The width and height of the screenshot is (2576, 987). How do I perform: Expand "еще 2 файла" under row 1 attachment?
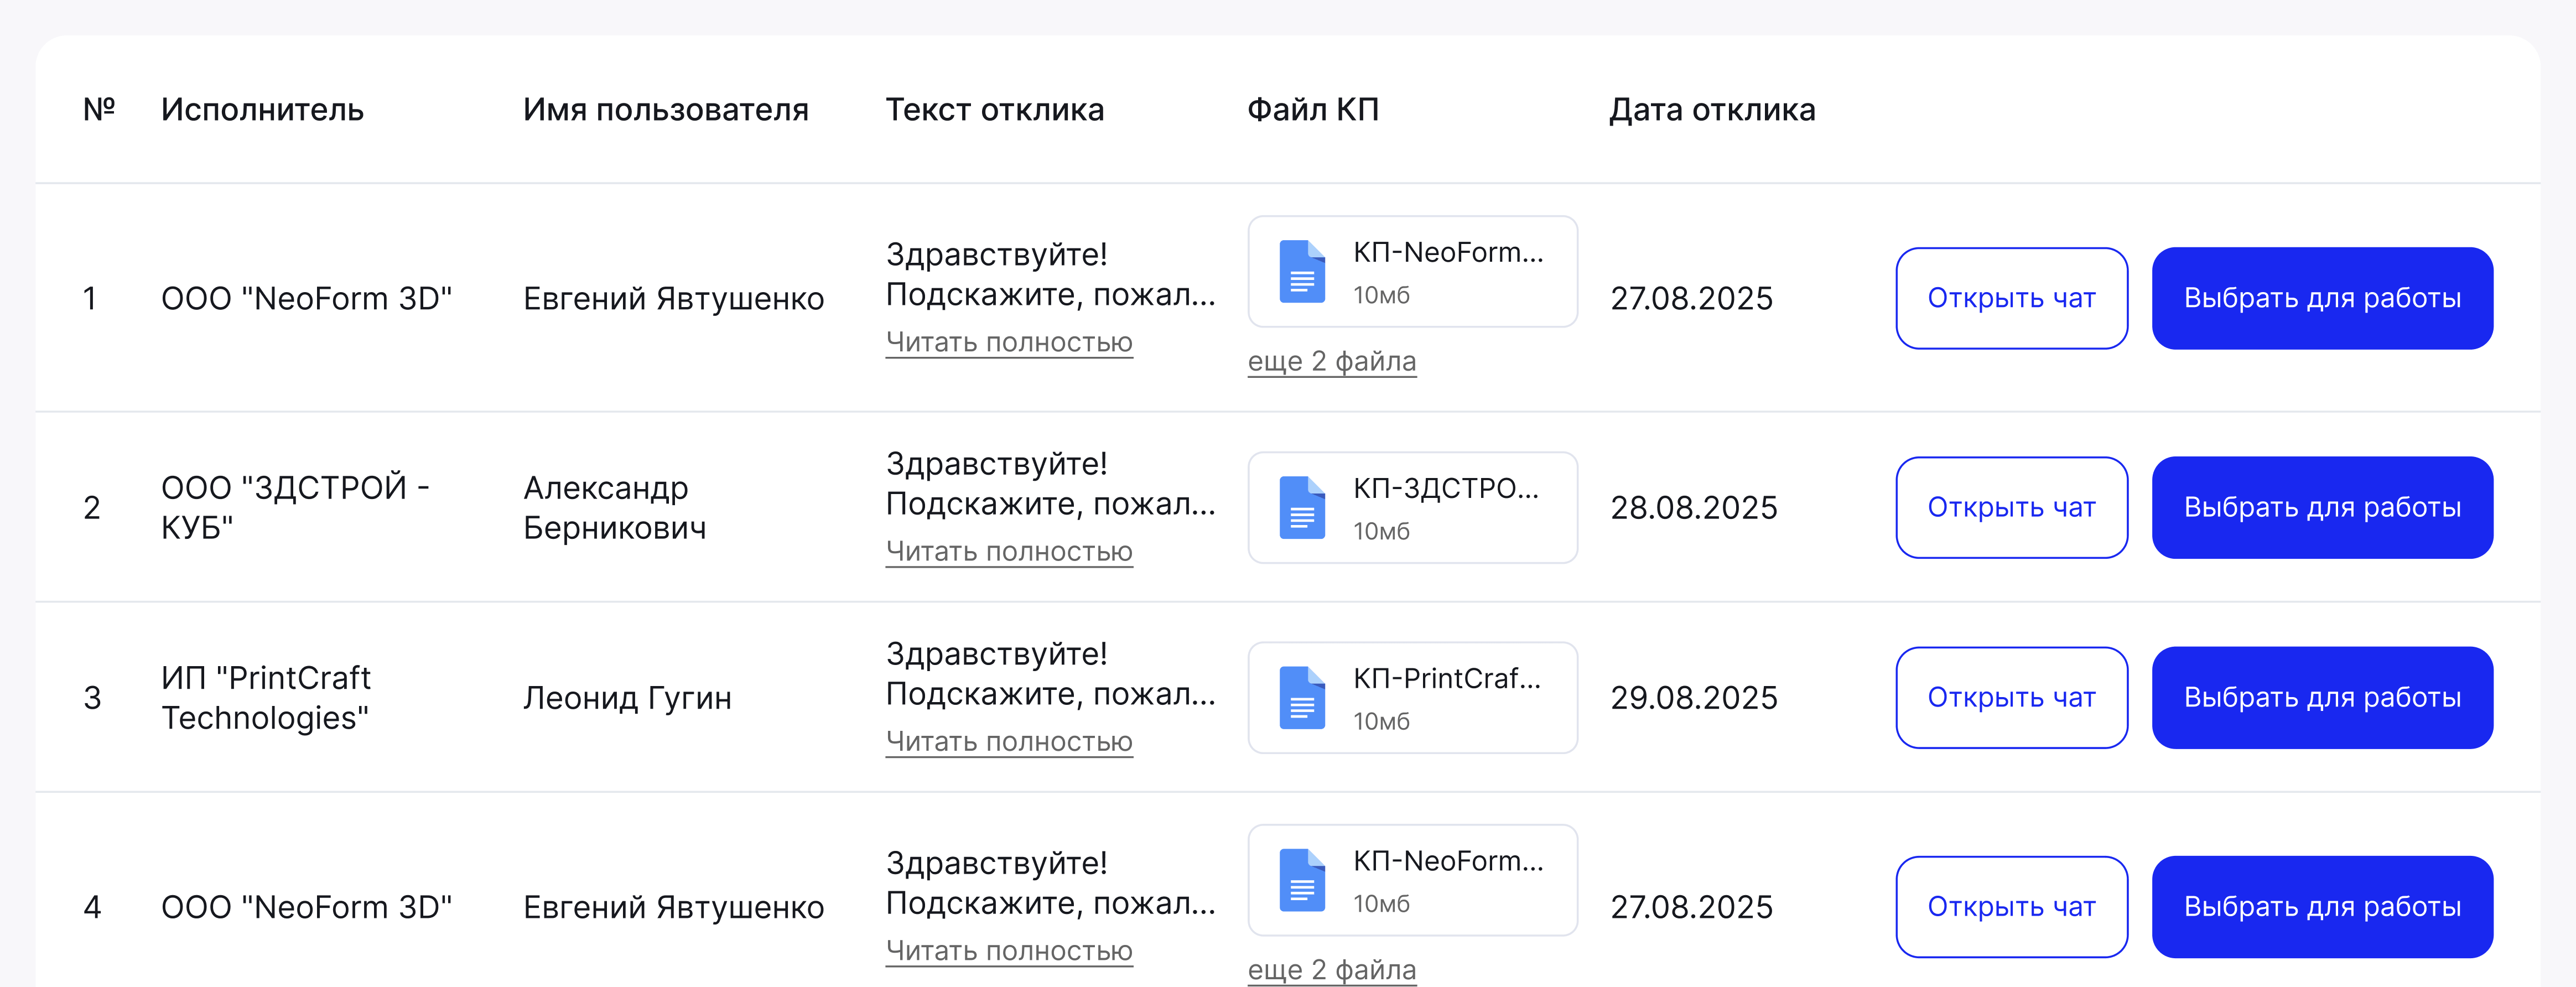1331,361
